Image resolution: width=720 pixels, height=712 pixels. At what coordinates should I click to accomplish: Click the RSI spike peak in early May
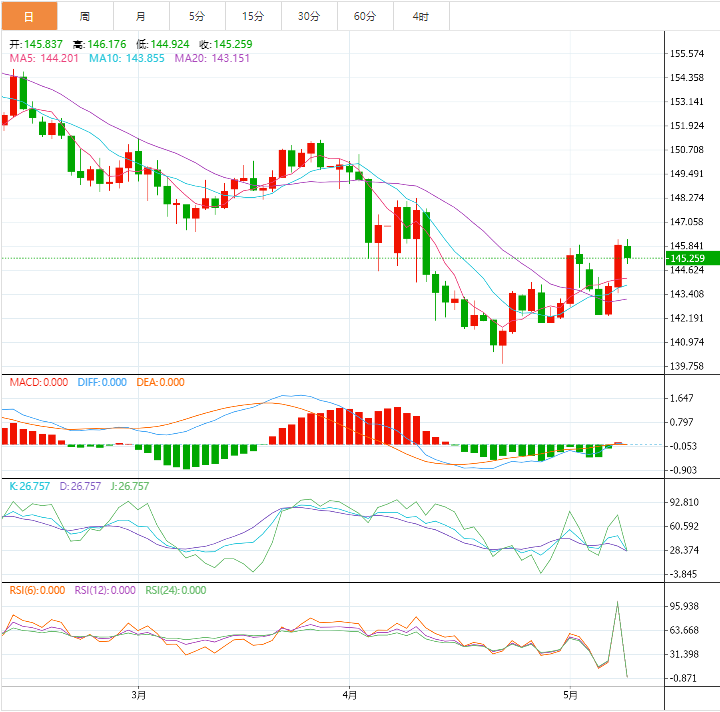pos(618,602)
